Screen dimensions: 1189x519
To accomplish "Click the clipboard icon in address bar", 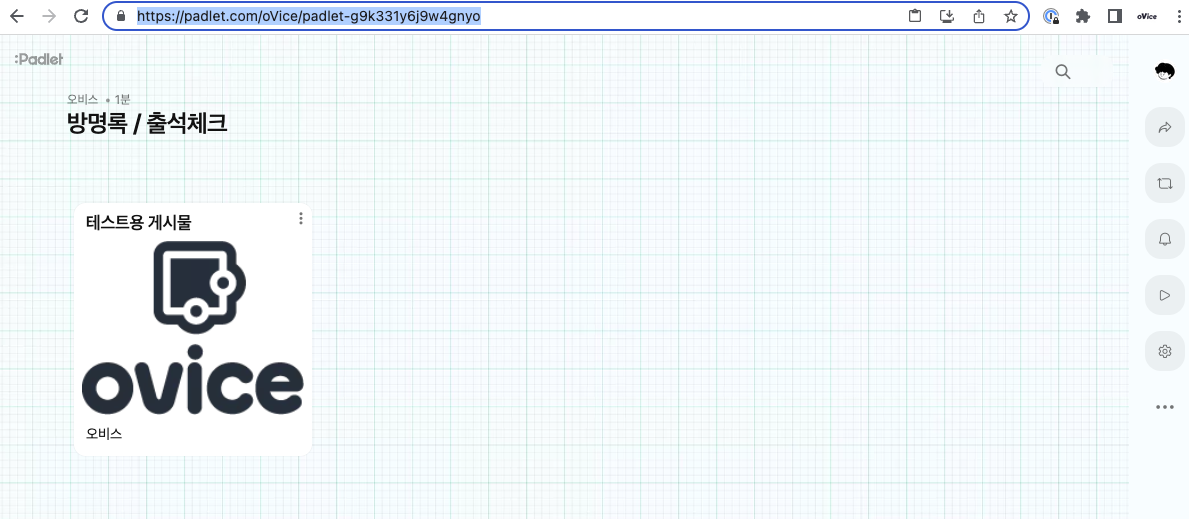I will coord(915,16).
